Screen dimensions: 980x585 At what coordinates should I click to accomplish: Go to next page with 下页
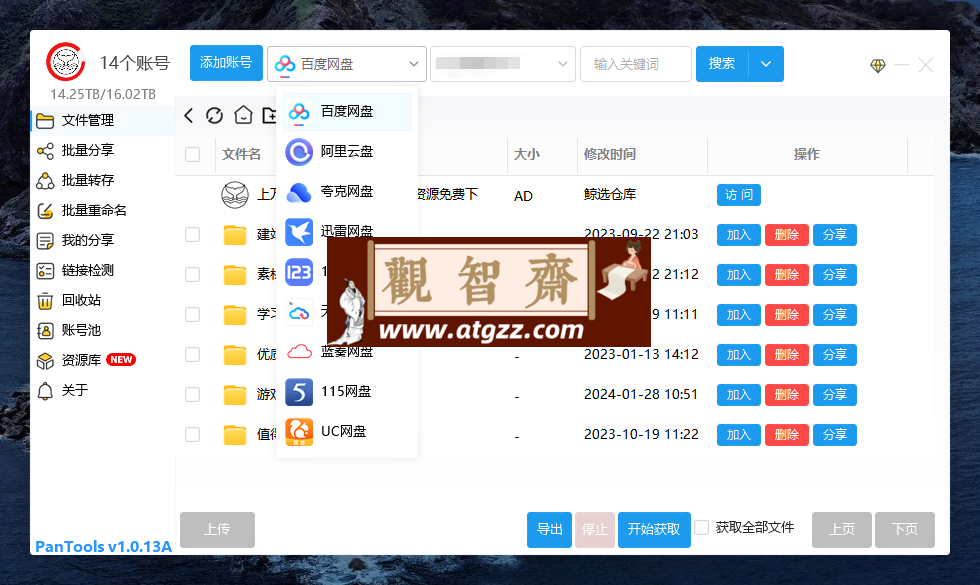[905, 530]
